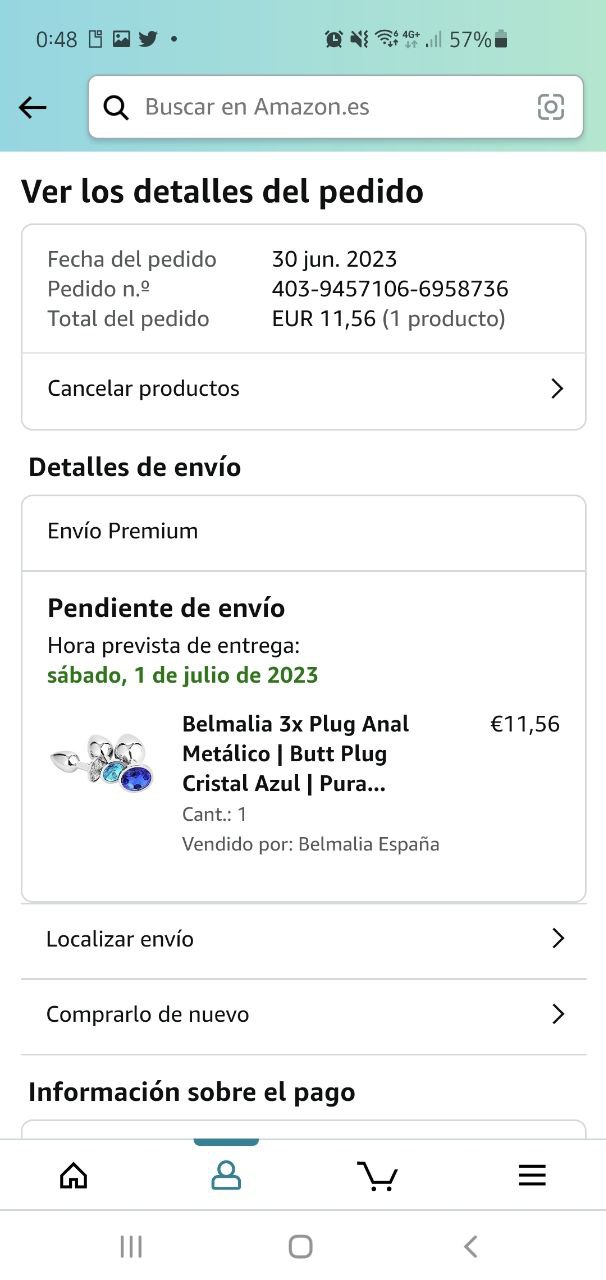606x1280 pixels.
Task: Expand the Localizar envío chevron
Action: click(x=558, y=938)
